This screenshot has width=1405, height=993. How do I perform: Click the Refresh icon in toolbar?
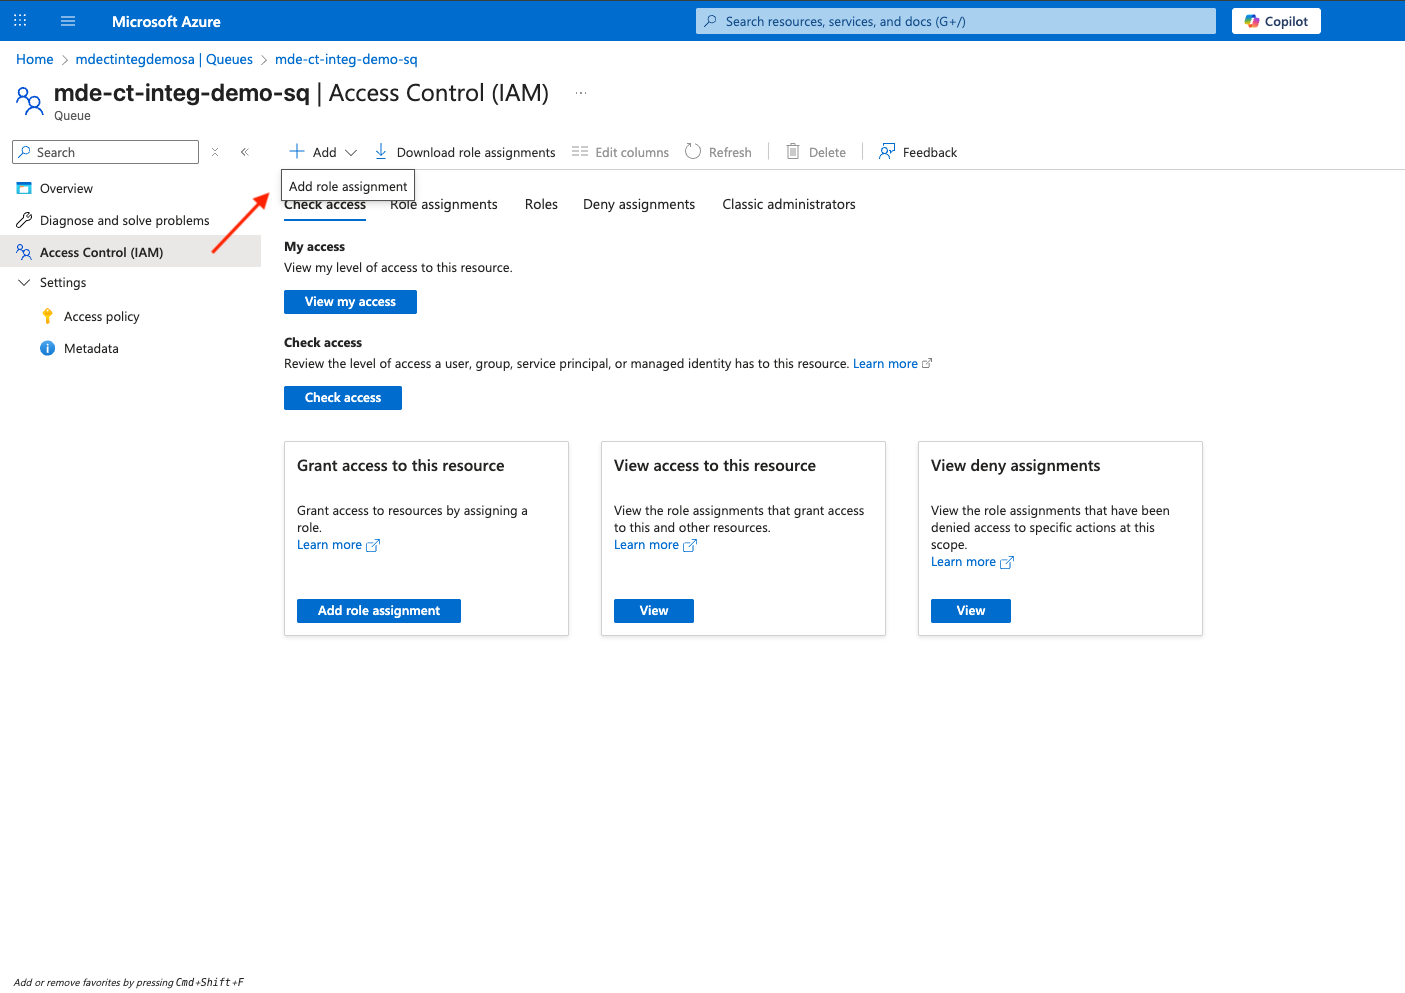coord(693,152)
